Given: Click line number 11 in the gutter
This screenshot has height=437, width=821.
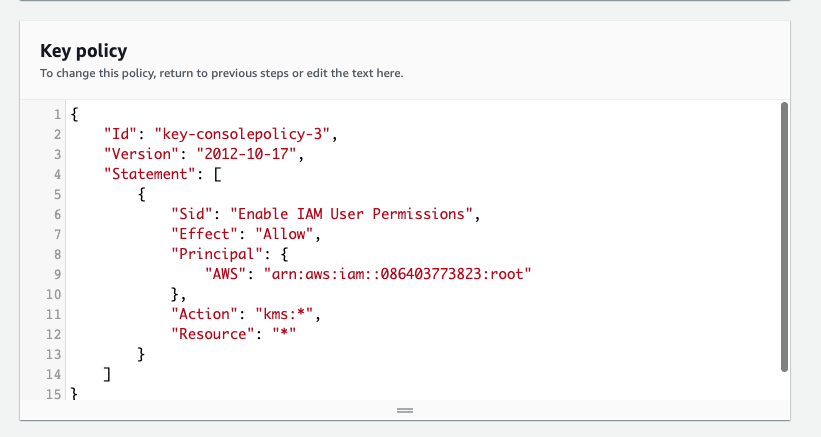Looking at the screenshot, I should tap(55, 314).
